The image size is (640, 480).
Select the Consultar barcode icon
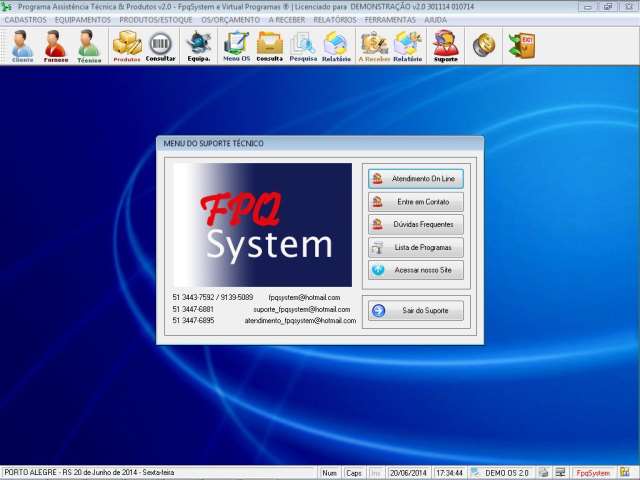(x=160, y=46)
